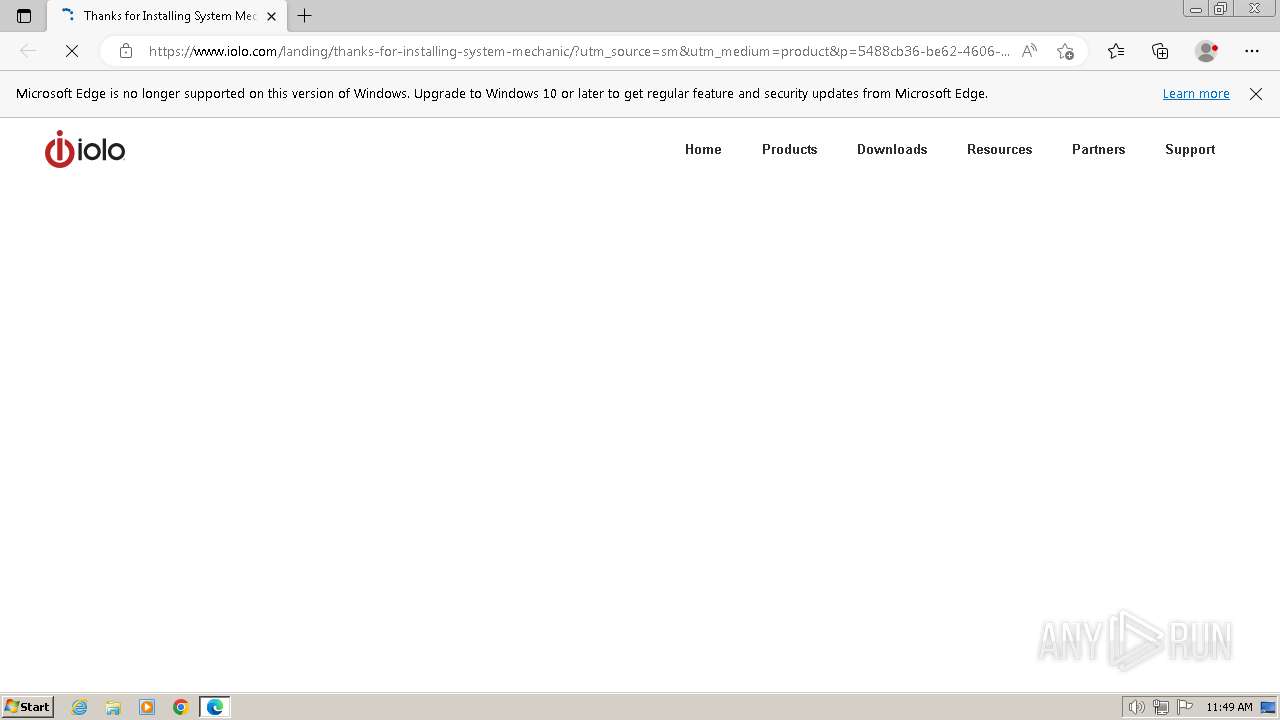Open the Downloads menu
Screen dimensions: 1280x720
(x=892, y=149)
